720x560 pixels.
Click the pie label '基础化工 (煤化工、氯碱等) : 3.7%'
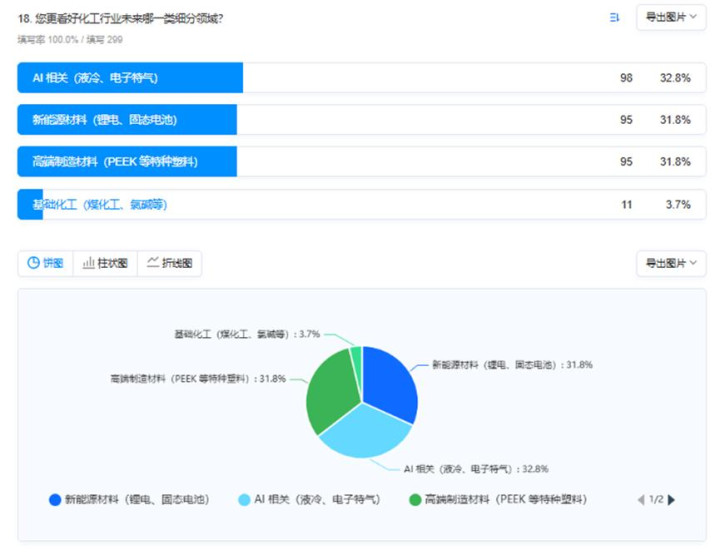click(x=247, y=334)
